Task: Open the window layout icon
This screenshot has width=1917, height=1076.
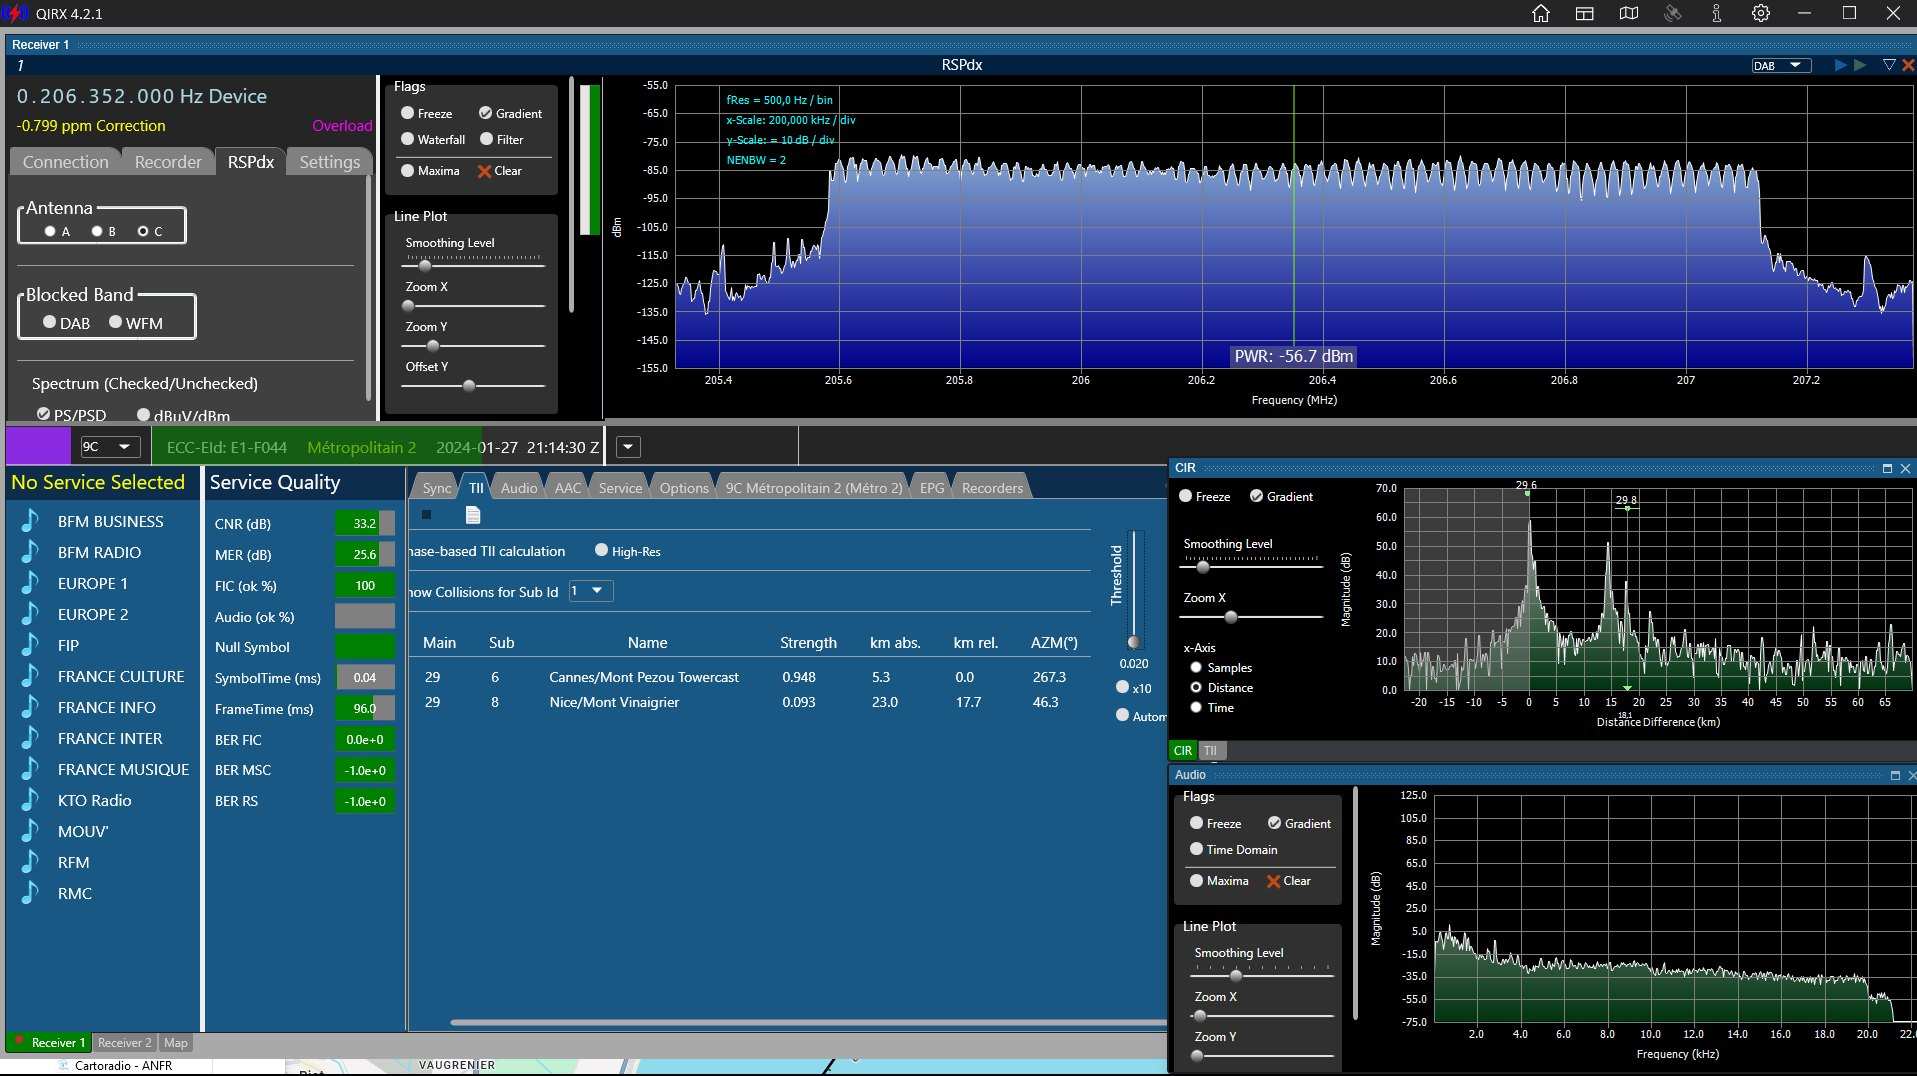Action: pos(1584,14)
